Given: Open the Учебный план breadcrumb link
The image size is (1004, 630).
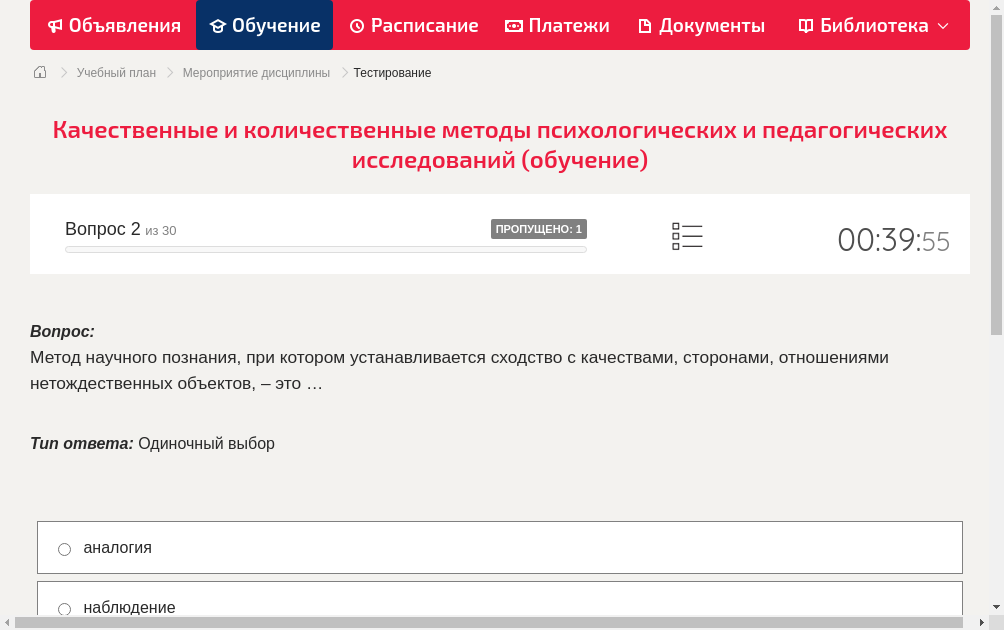Looking at the screenshot, I should pos(114,72).
